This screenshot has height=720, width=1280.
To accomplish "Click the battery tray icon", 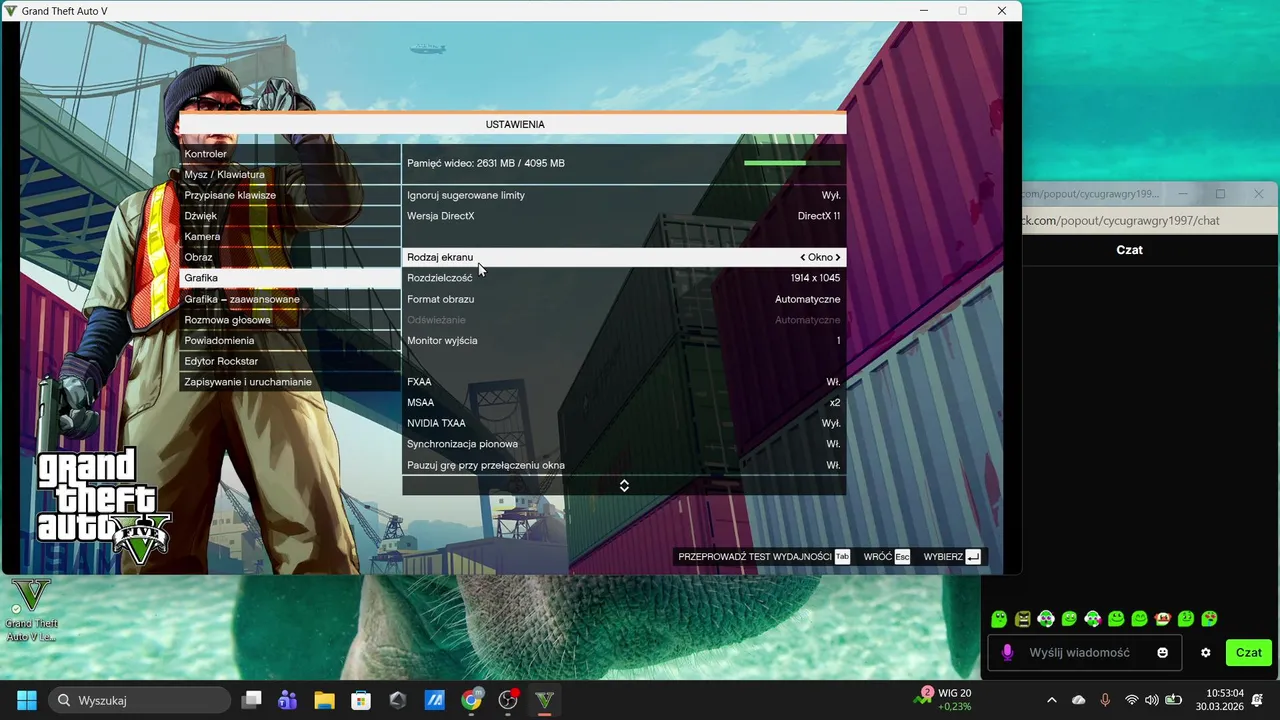I will pyautogui.click(x=1173, y=700).
